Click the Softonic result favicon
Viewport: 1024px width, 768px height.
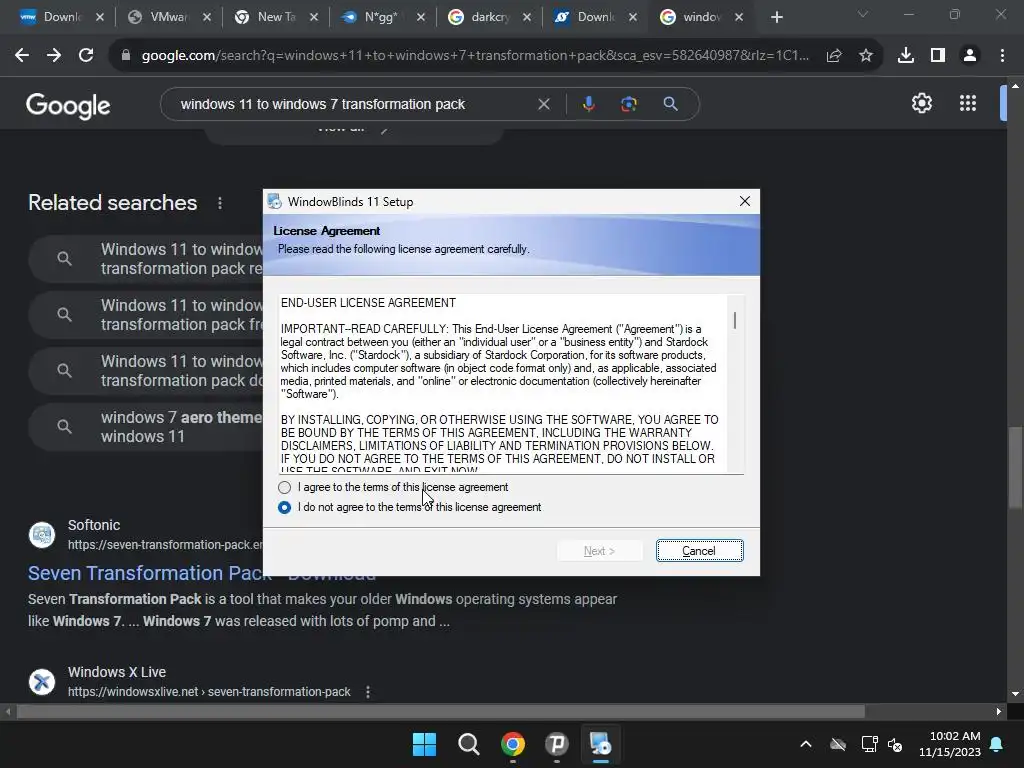(42, 535)
